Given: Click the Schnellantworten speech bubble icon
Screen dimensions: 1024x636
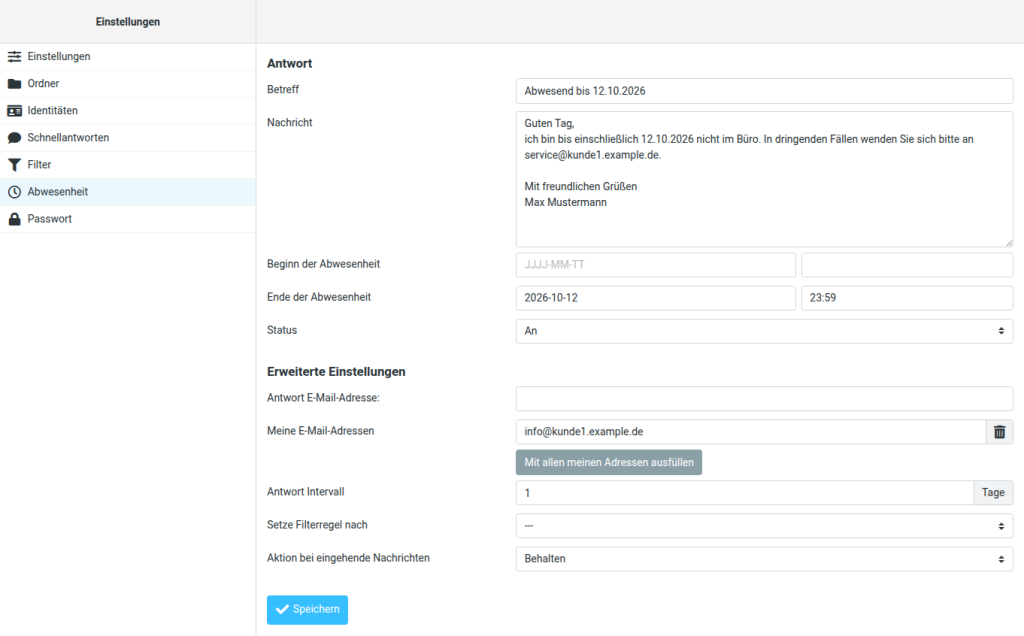Looking at the screenshot, I should click(14, 138).
